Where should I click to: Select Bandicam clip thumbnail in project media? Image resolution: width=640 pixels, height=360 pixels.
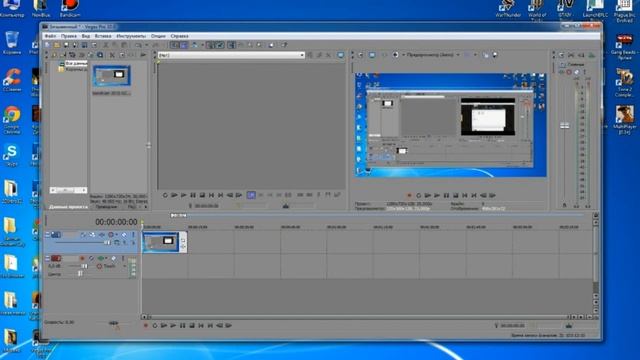(x=111, y=76)
